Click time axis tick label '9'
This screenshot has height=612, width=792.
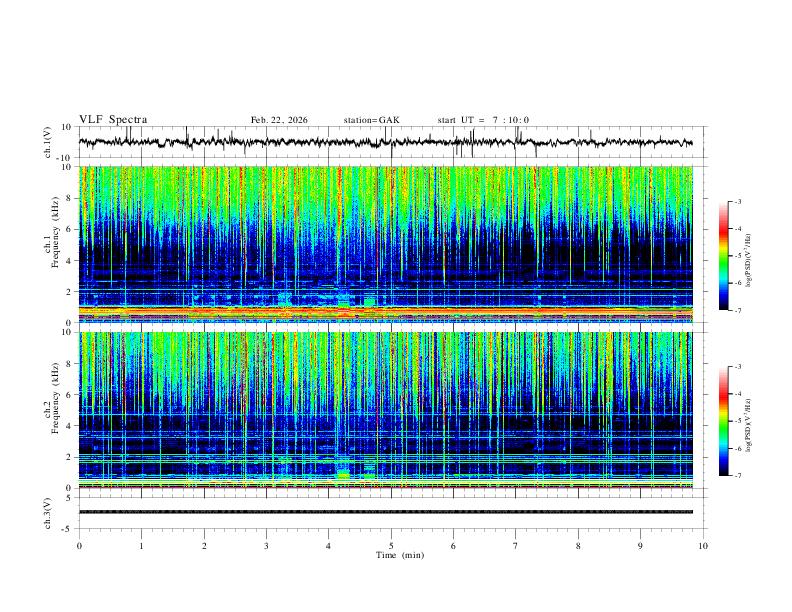click(x=640, y=546)
